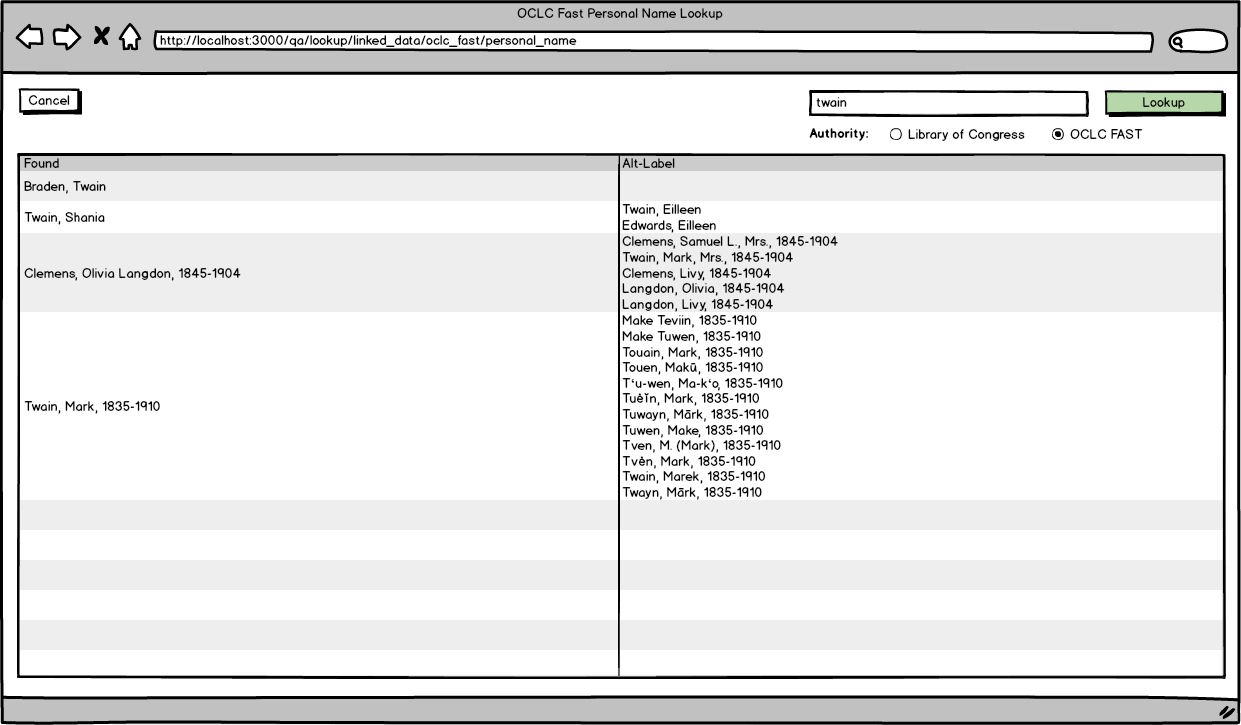Click the browser search magnifier box
1241x725 pixels.
coord(1198,42)
